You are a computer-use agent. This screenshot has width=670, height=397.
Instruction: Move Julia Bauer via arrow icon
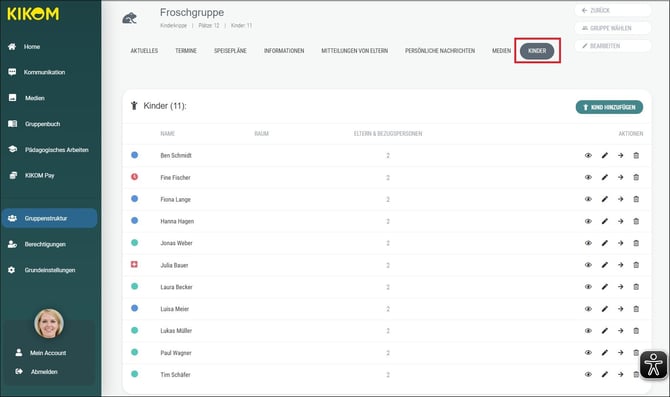tap(620, 265)
